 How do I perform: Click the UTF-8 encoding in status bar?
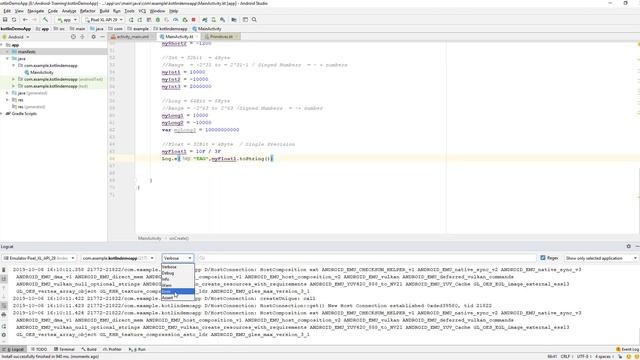tap(583, 356)
